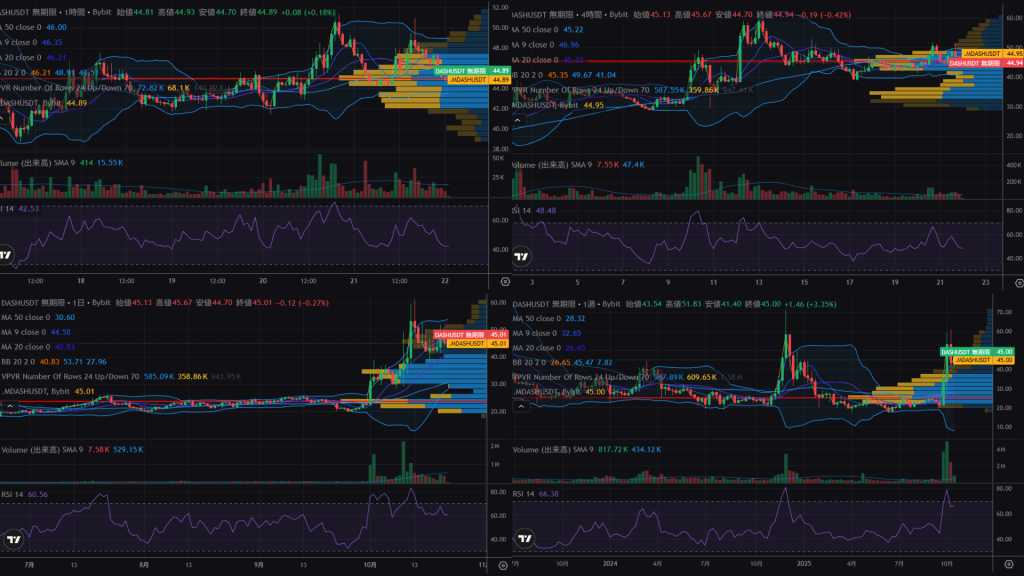Select the RSI 14 legend on the 1日 chart
1024x576 pixels.
(12, 494)
